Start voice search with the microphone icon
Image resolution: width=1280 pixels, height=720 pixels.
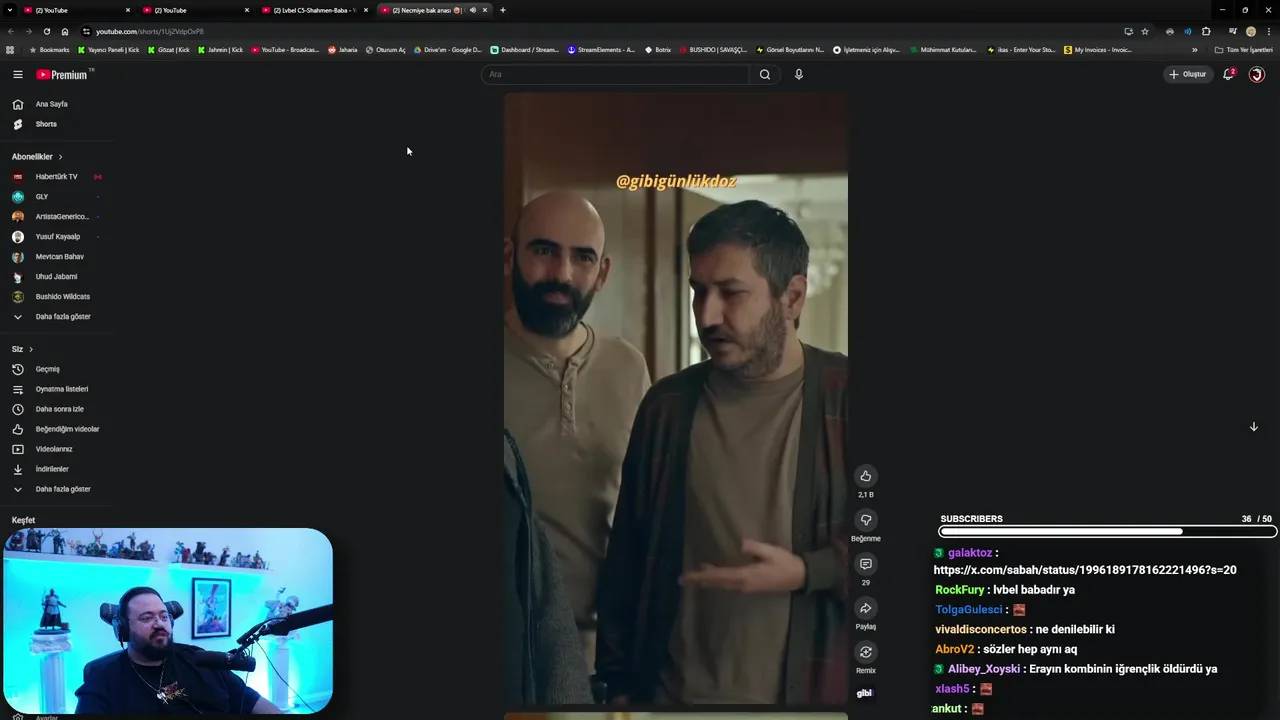798,74
